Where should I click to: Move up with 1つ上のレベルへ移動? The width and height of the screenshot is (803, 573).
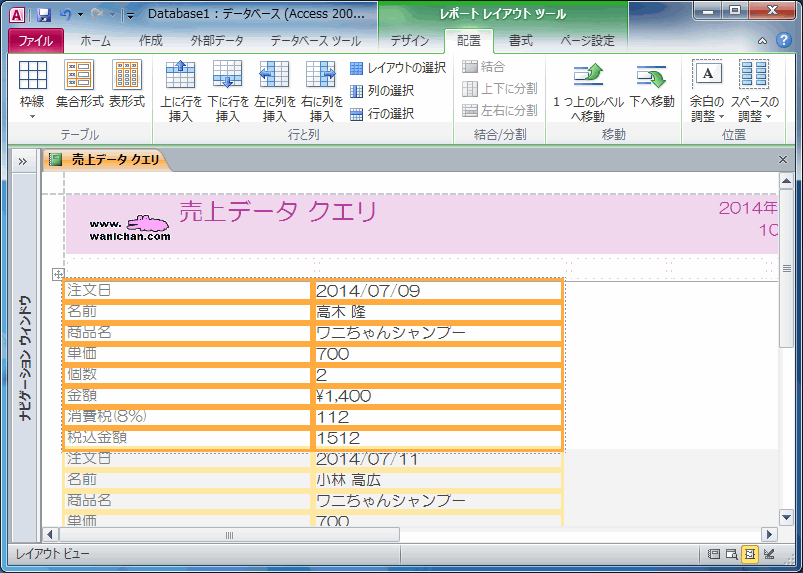[588, 92]
